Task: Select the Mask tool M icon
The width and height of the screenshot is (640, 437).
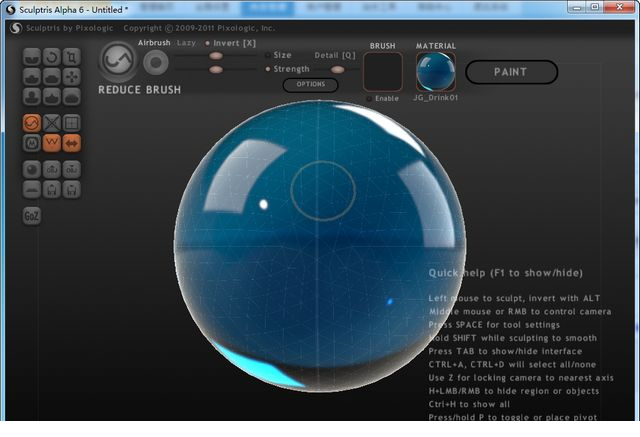Action: 32,143
